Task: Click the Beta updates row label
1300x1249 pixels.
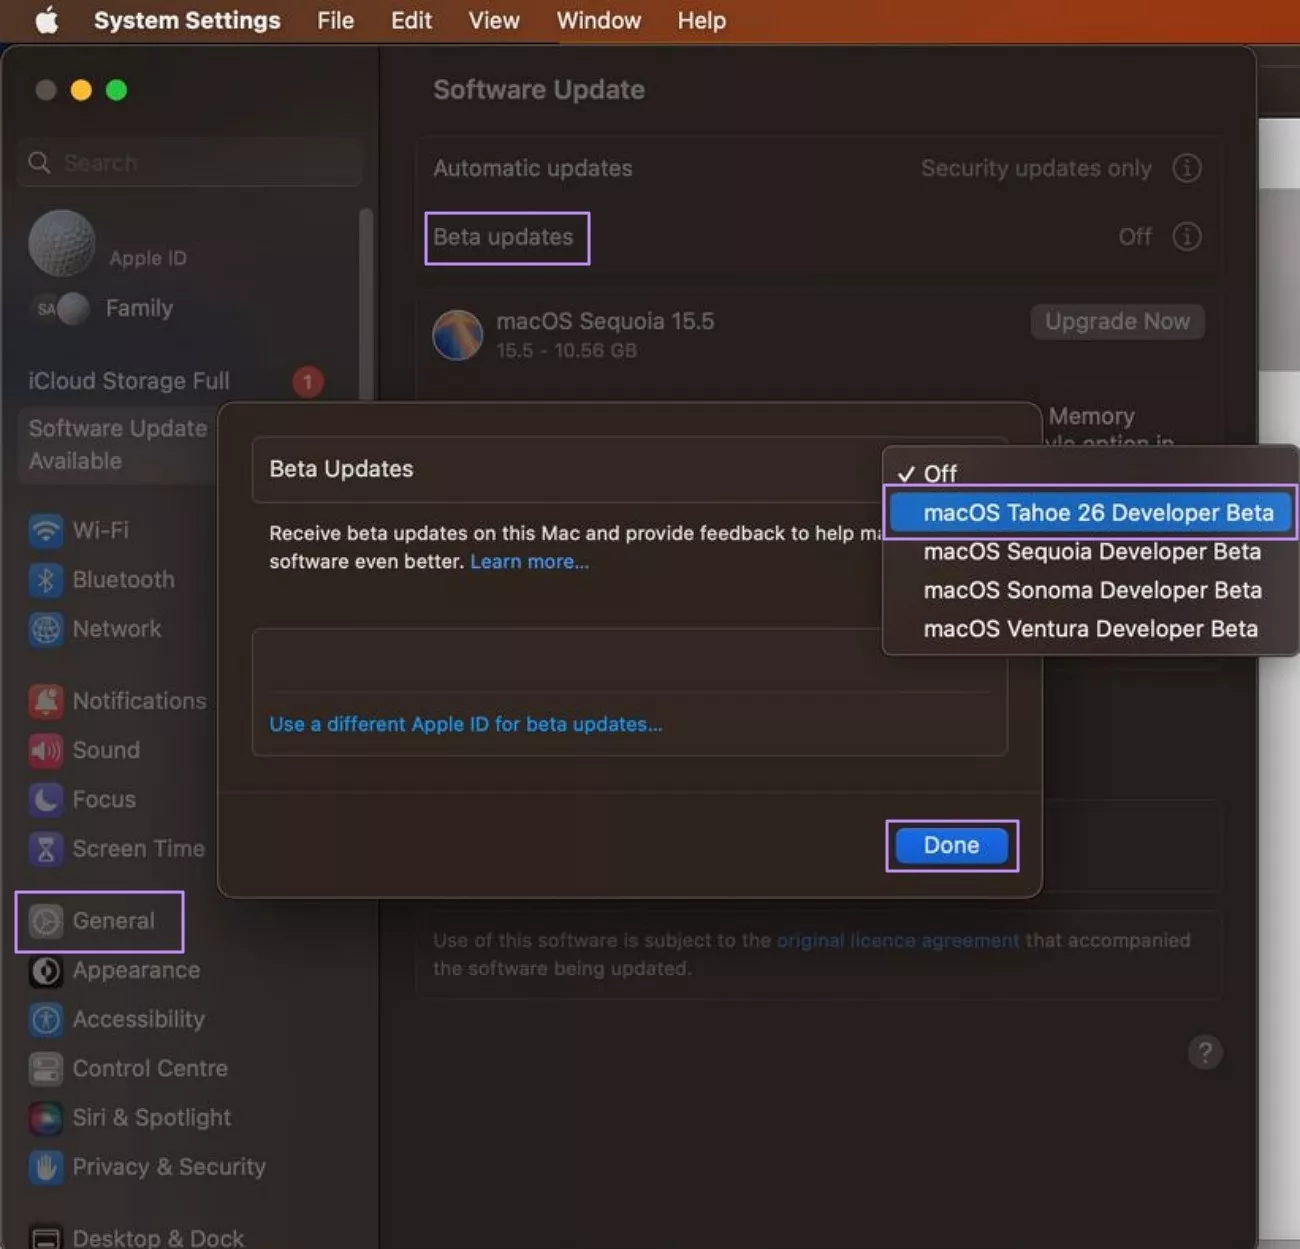Action: click(503, 237)
